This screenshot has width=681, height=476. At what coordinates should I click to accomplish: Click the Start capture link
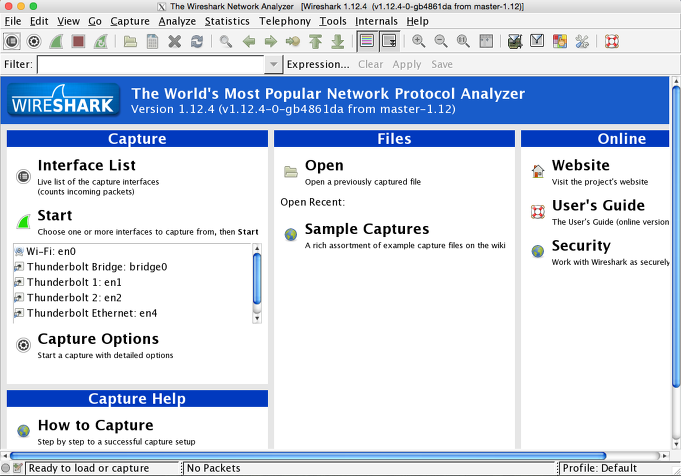tap(55, 215)
